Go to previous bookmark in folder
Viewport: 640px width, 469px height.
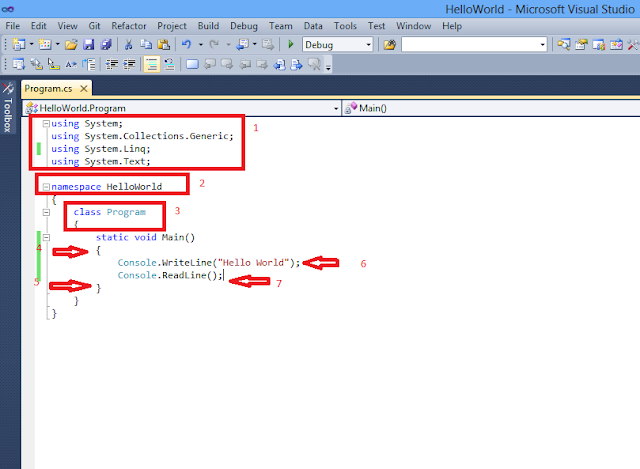click(x=245, y=64)
